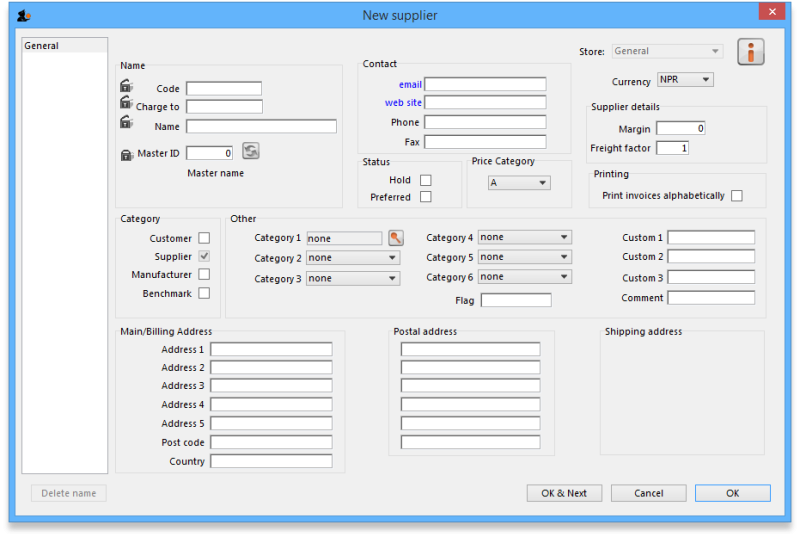Click the orange info icon near Store

pyautogui.click(x=750, y=52)
